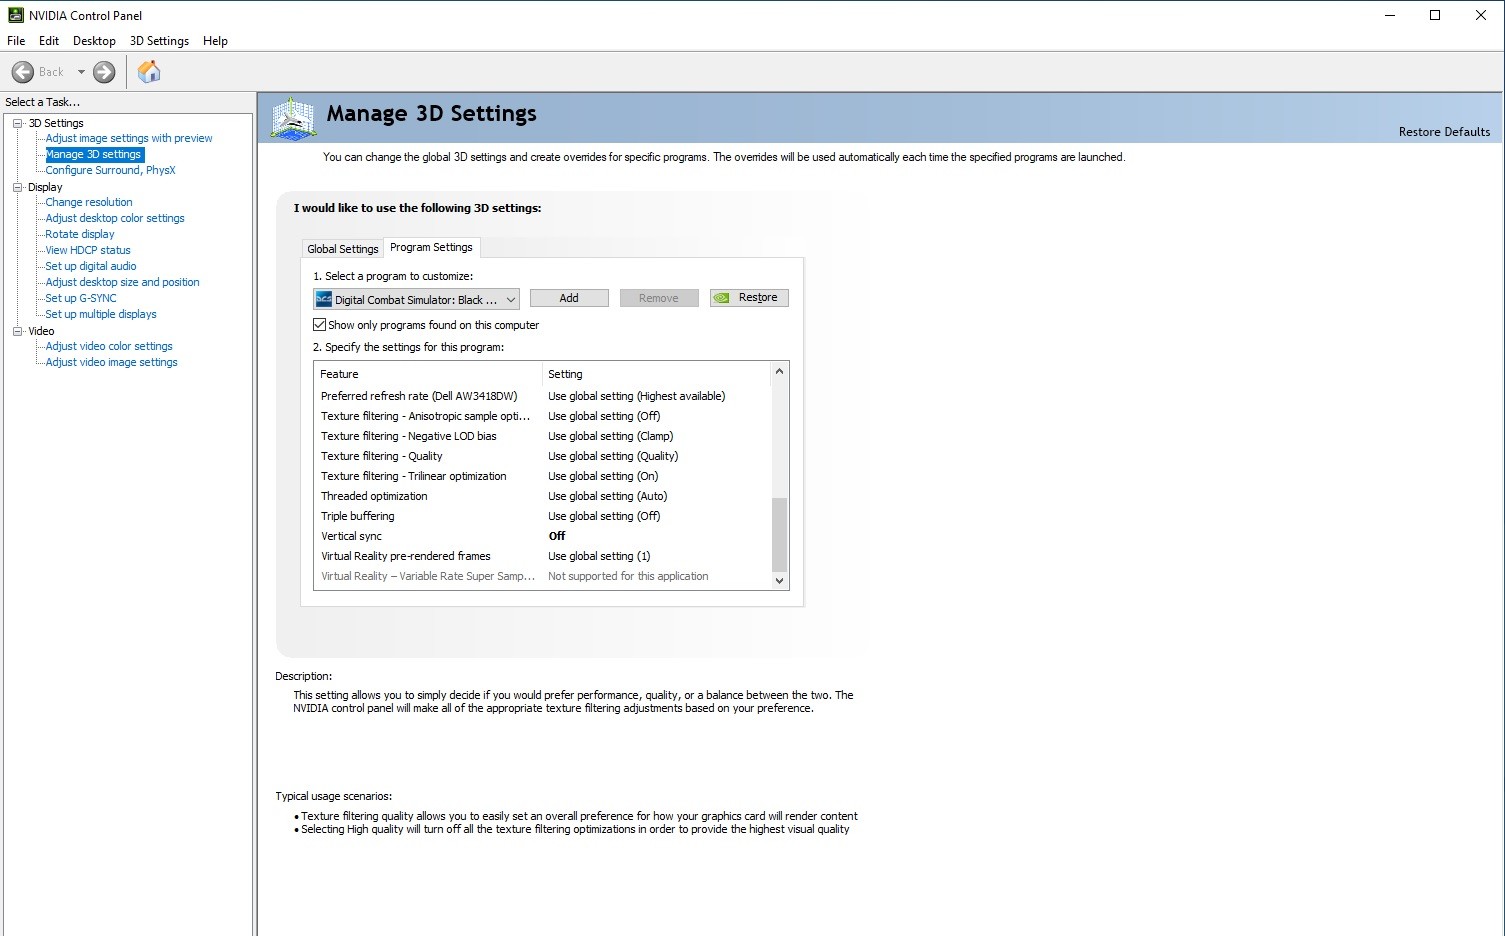Minimize the NVIDIA Control Panel window

(1389, 15)
